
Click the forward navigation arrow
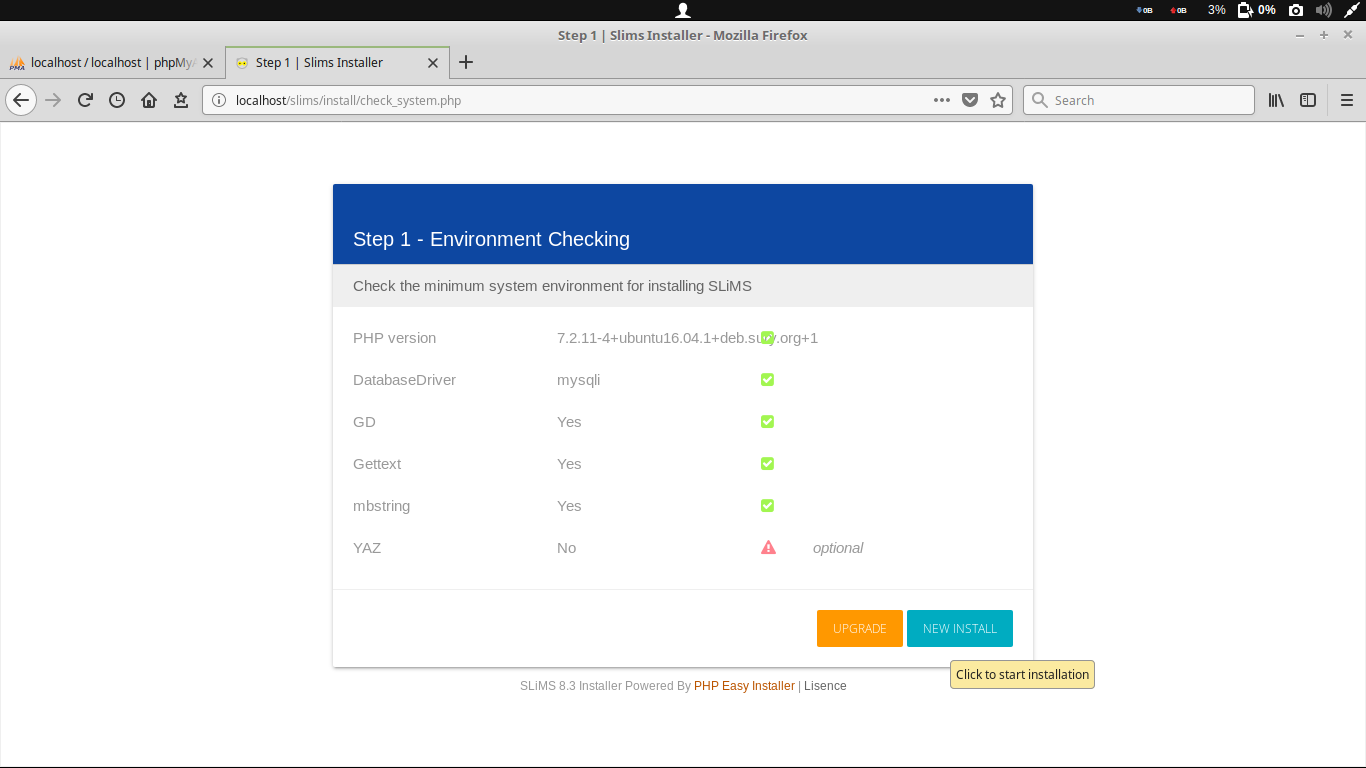point(53,100)
